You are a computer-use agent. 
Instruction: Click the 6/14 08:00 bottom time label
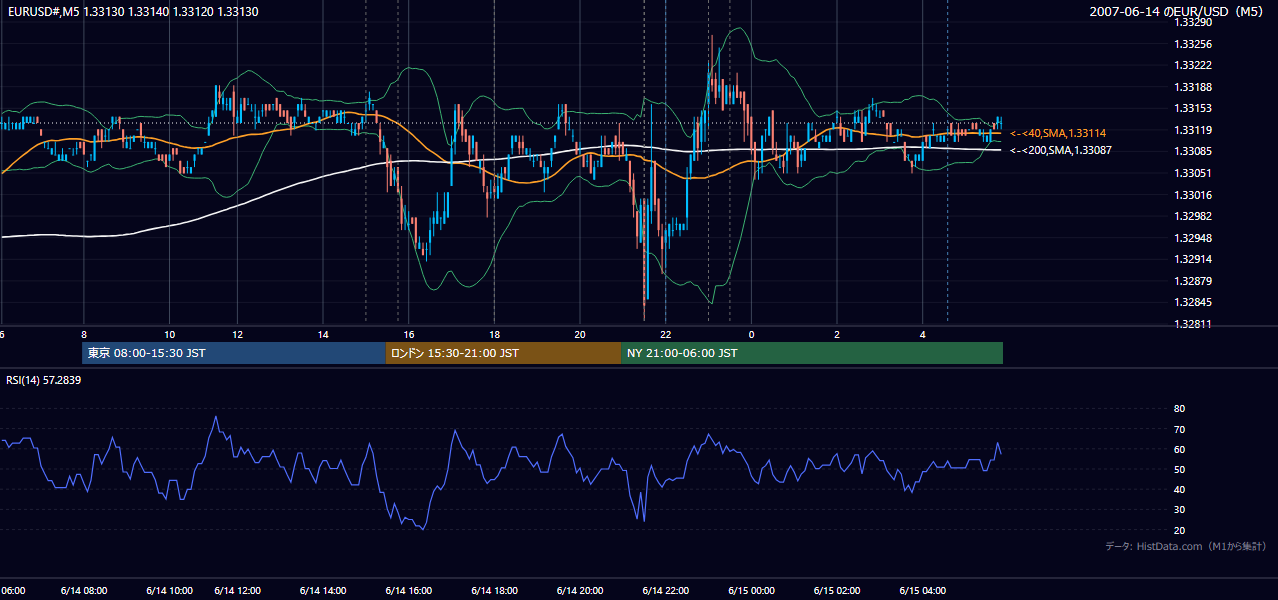tap(84, 591)
